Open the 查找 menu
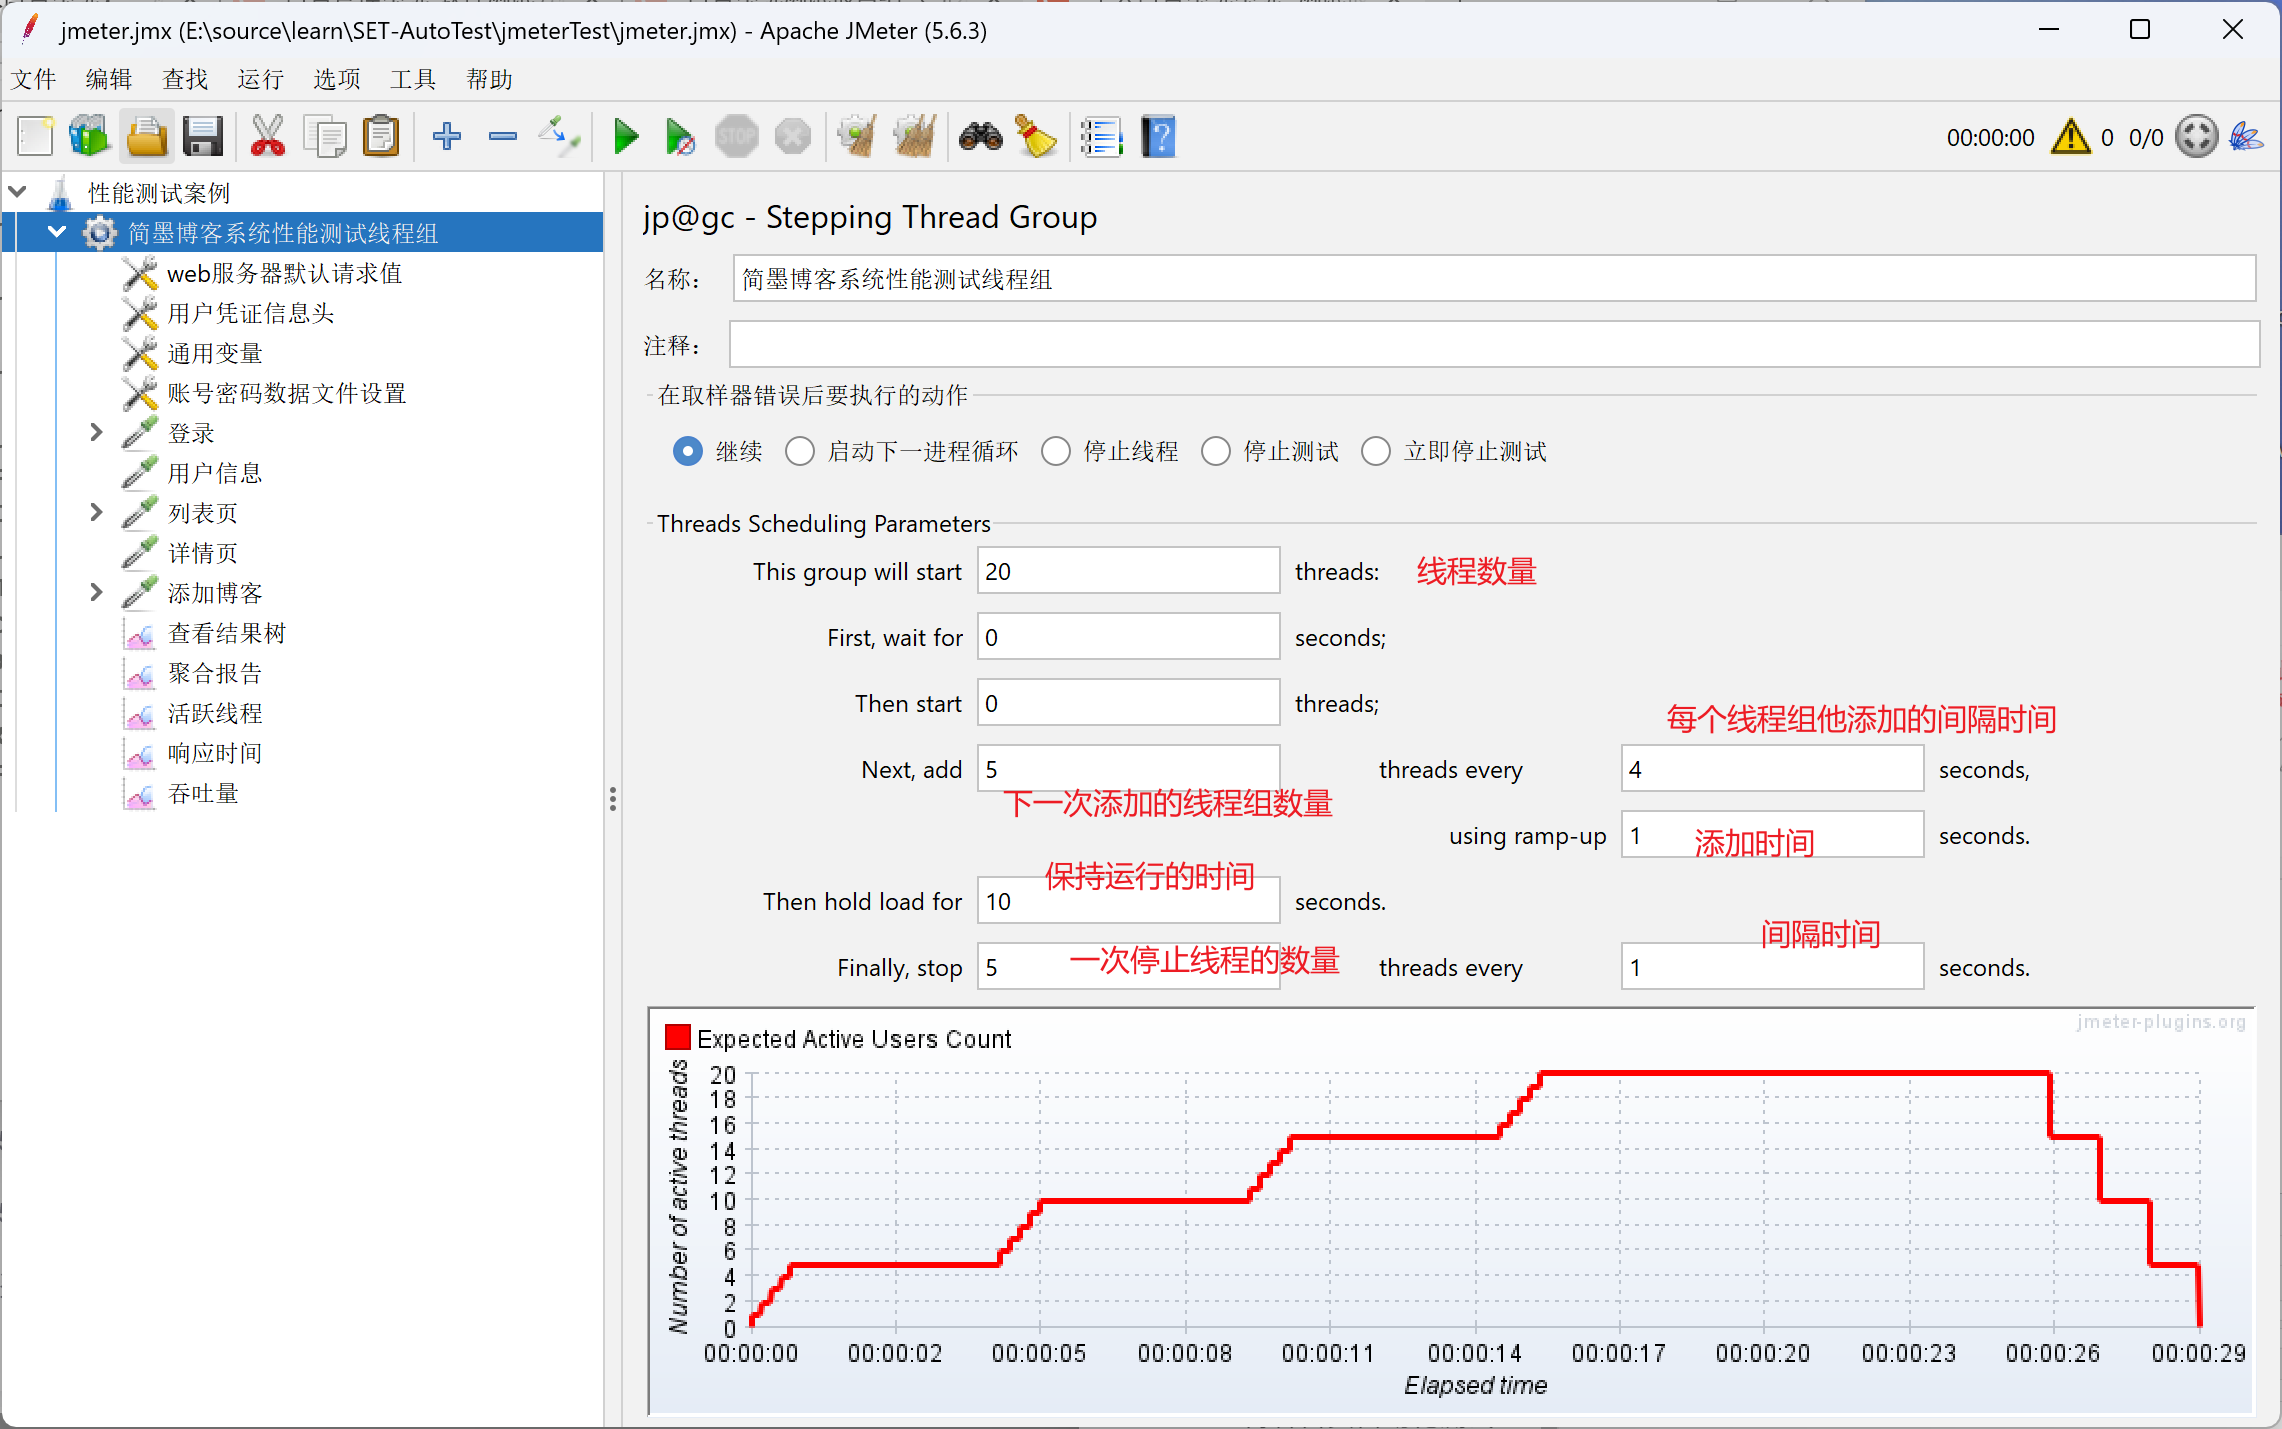This screenshot has height=1429, width=2282. click(185, 79)
